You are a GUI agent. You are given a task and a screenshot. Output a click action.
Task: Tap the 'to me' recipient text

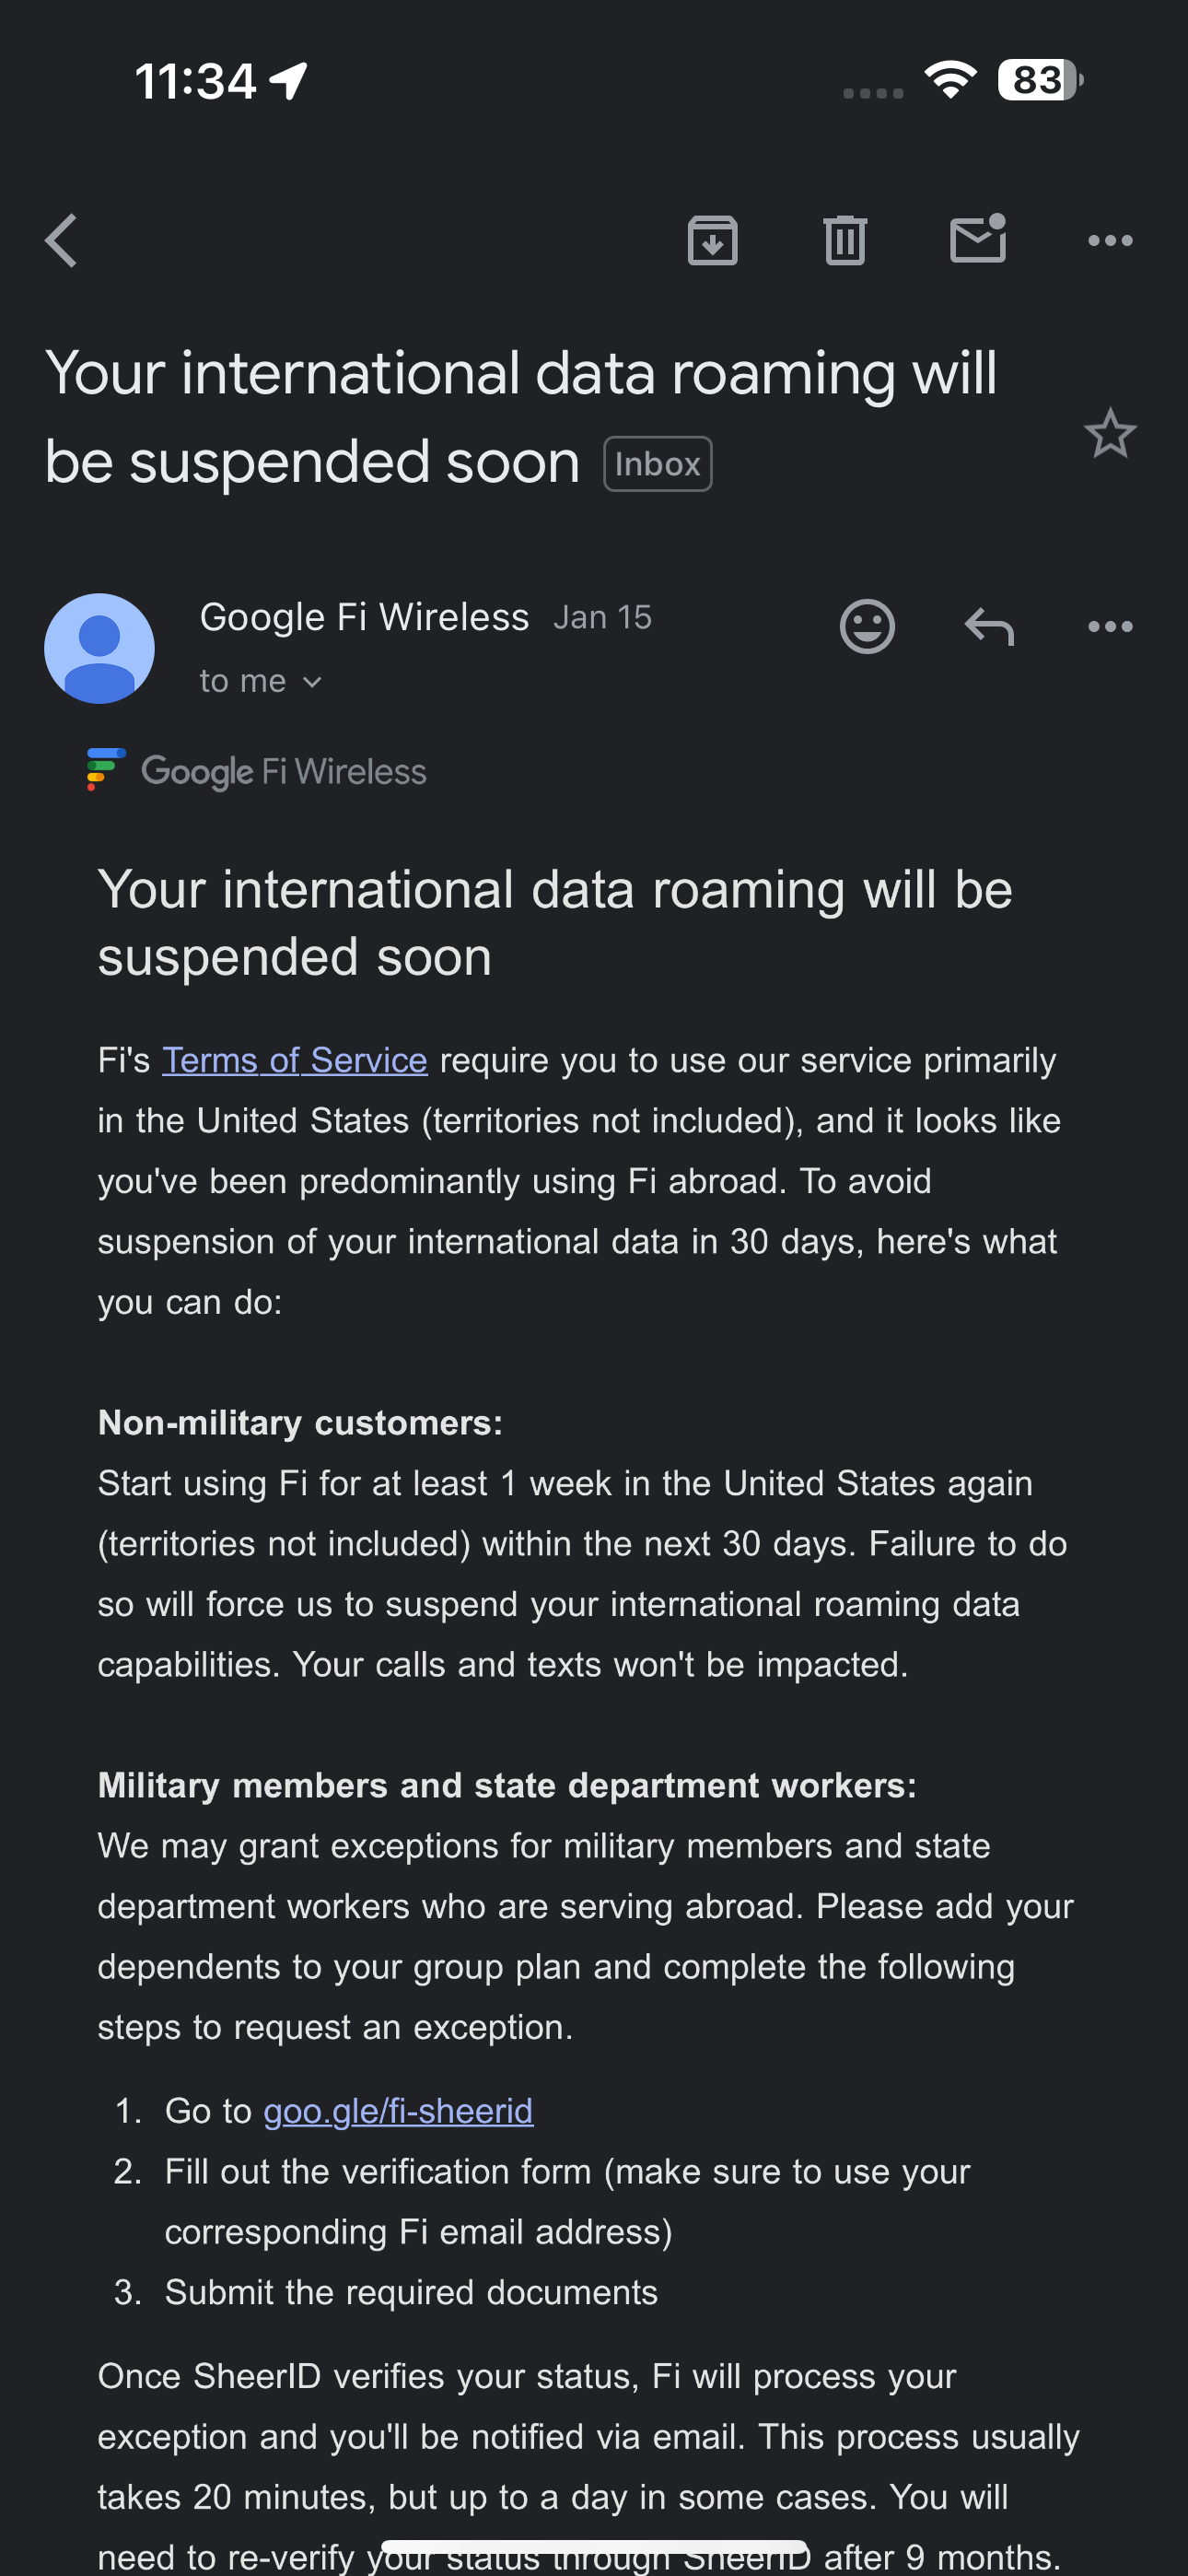point(243,681)
